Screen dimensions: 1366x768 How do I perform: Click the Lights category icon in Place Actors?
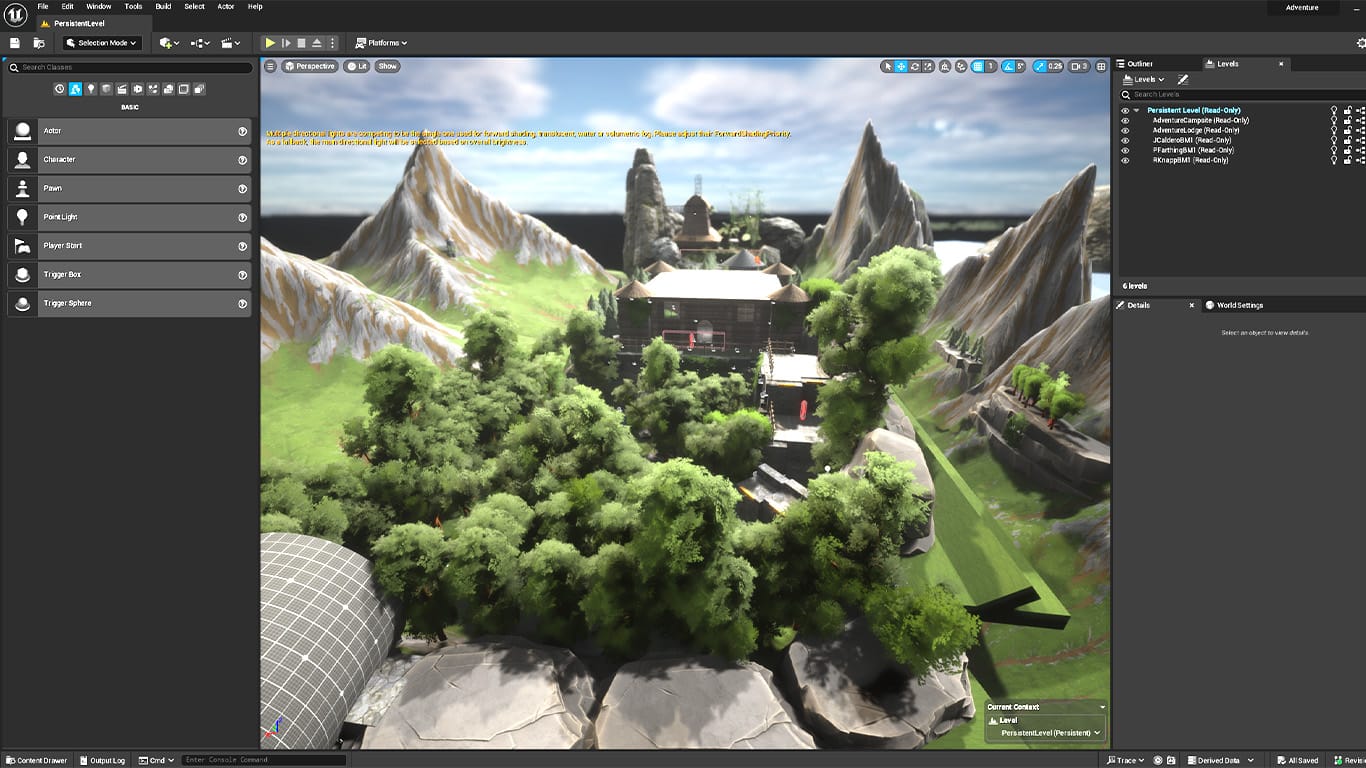click(91, 89)
